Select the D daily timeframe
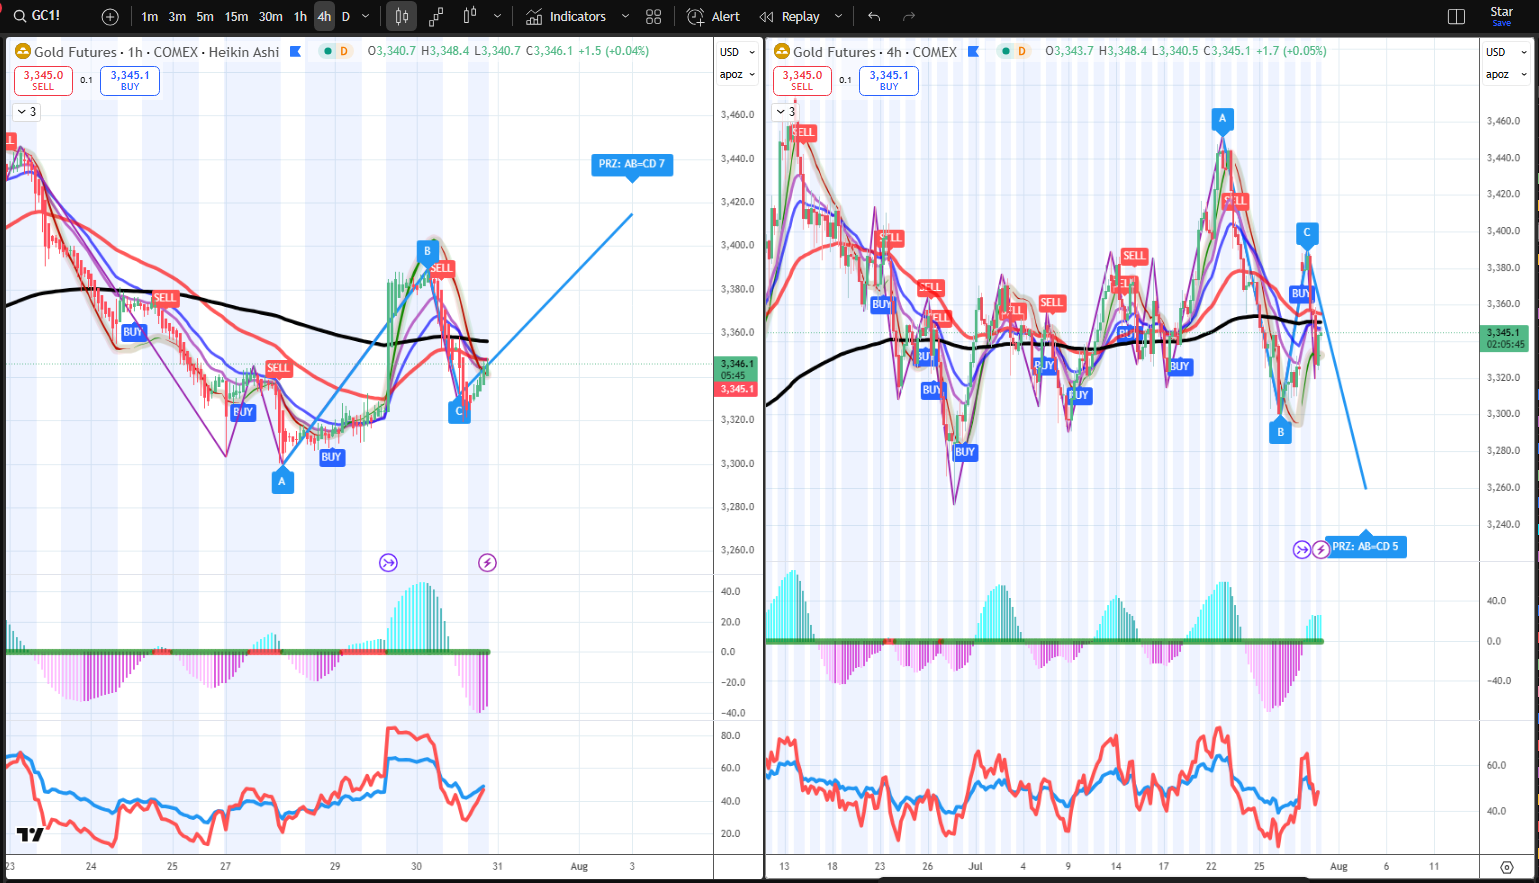The image size is (1539, 883). pyautogui.click(x=346, y=17)
